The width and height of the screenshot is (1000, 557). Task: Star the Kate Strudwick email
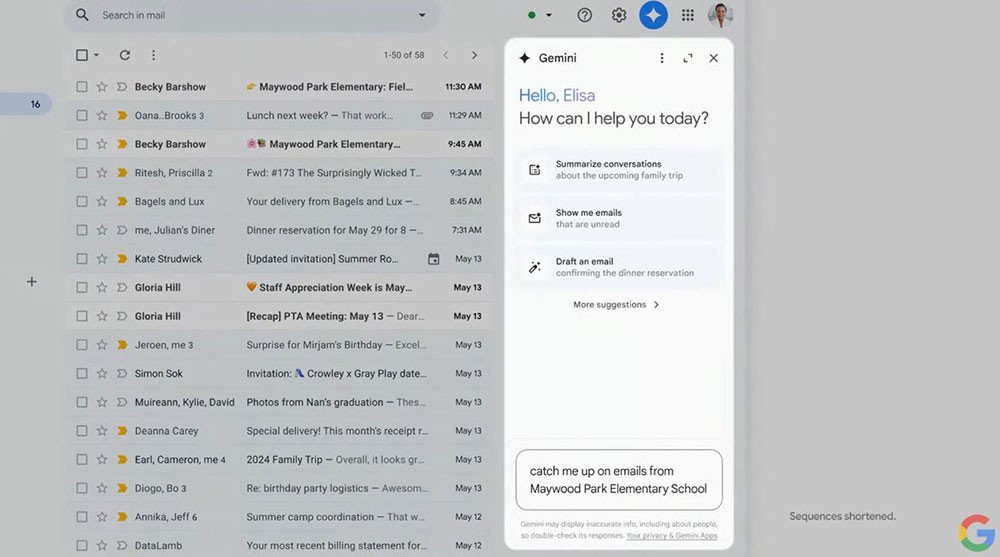tap(102, 259)
